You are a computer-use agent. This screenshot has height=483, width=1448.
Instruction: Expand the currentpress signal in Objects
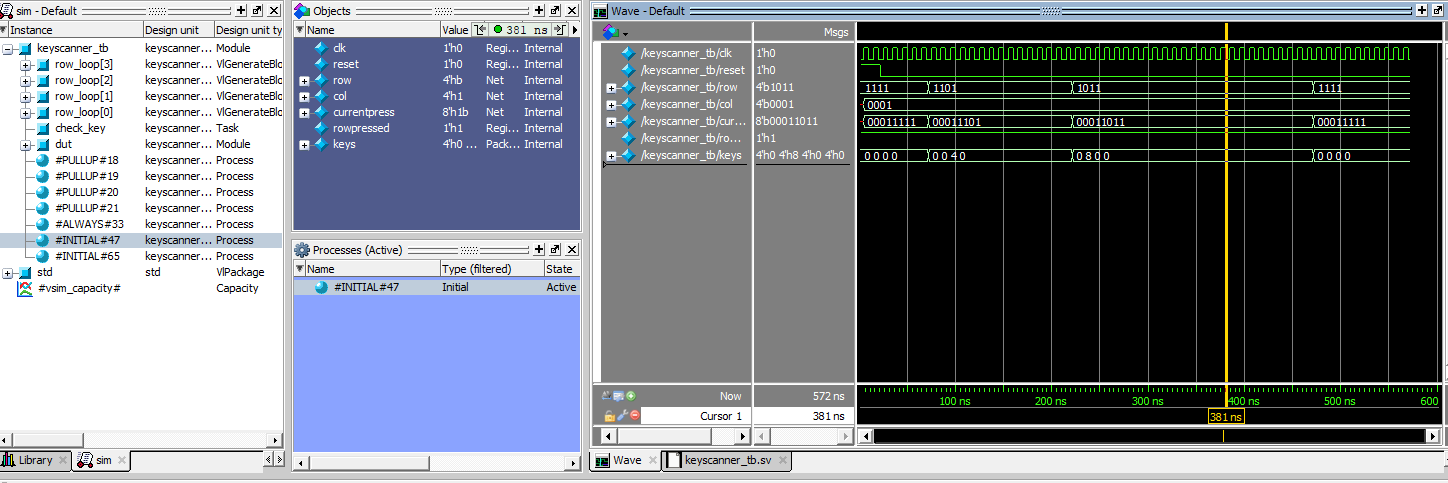coord(304,112)
